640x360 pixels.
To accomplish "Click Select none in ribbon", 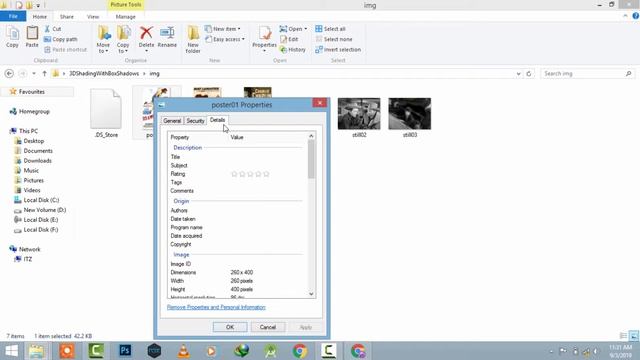I will (334, 39).
